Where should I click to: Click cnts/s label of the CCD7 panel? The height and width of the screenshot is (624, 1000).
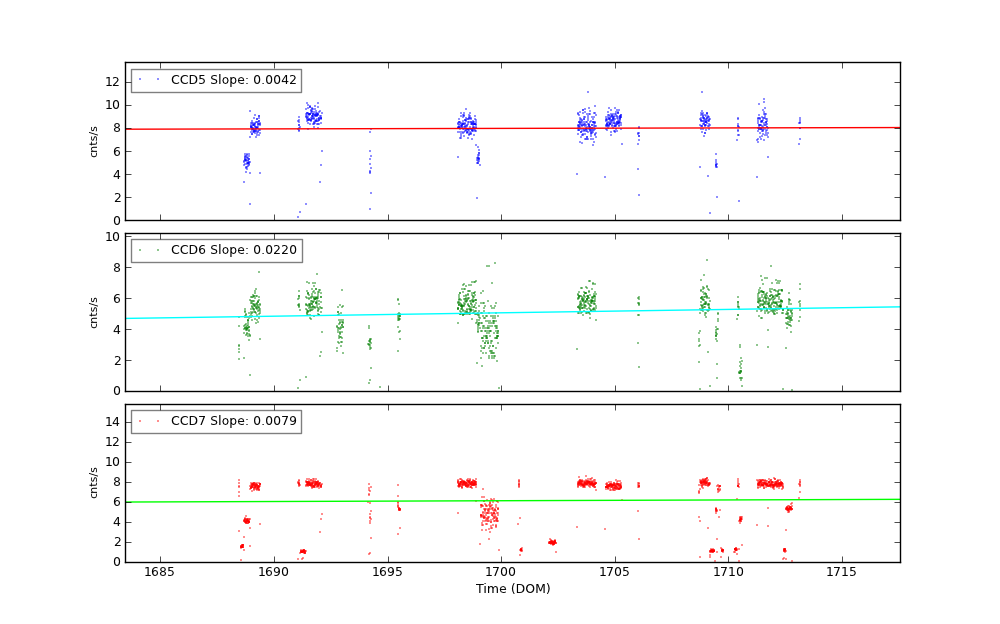point(95,483)
